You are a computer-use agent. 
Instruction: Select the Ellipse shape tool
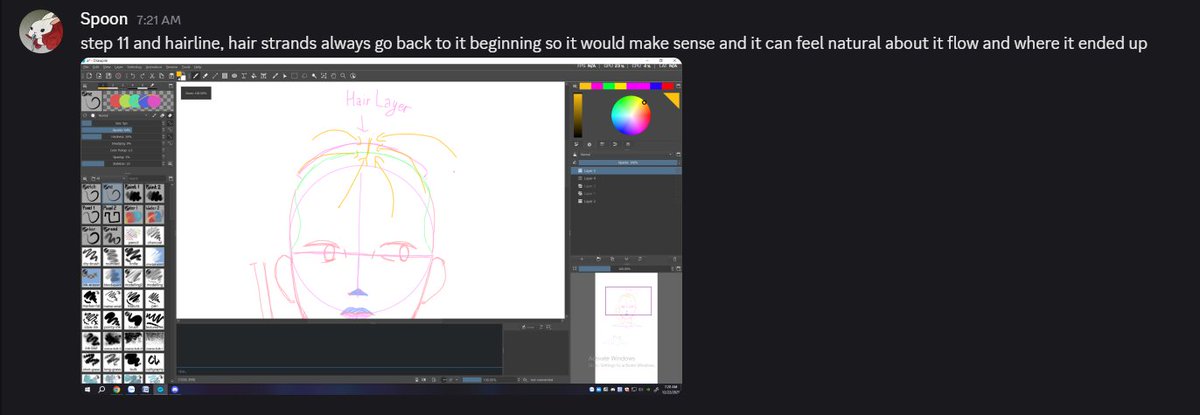pos(234,76)
